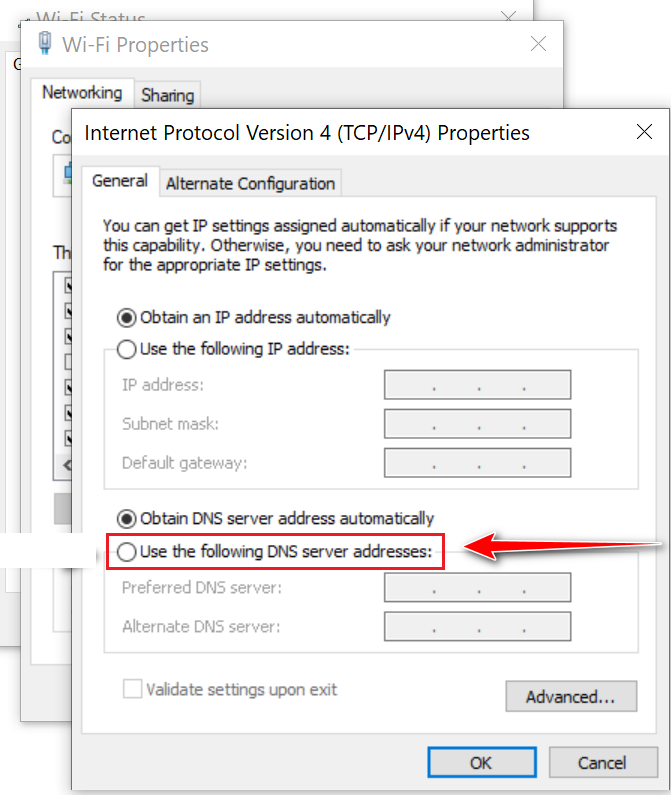
Task: Click the Subnet mask field
Action: tap(477, 424)
